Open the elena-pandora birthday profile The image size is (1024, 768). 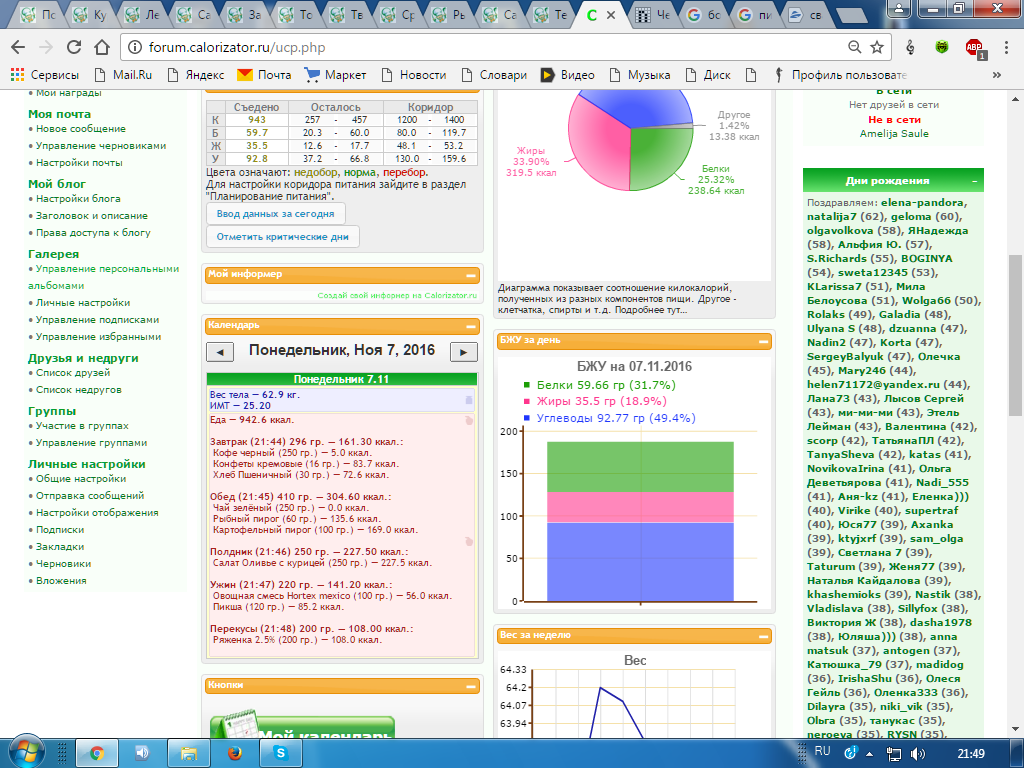point(922,202)
